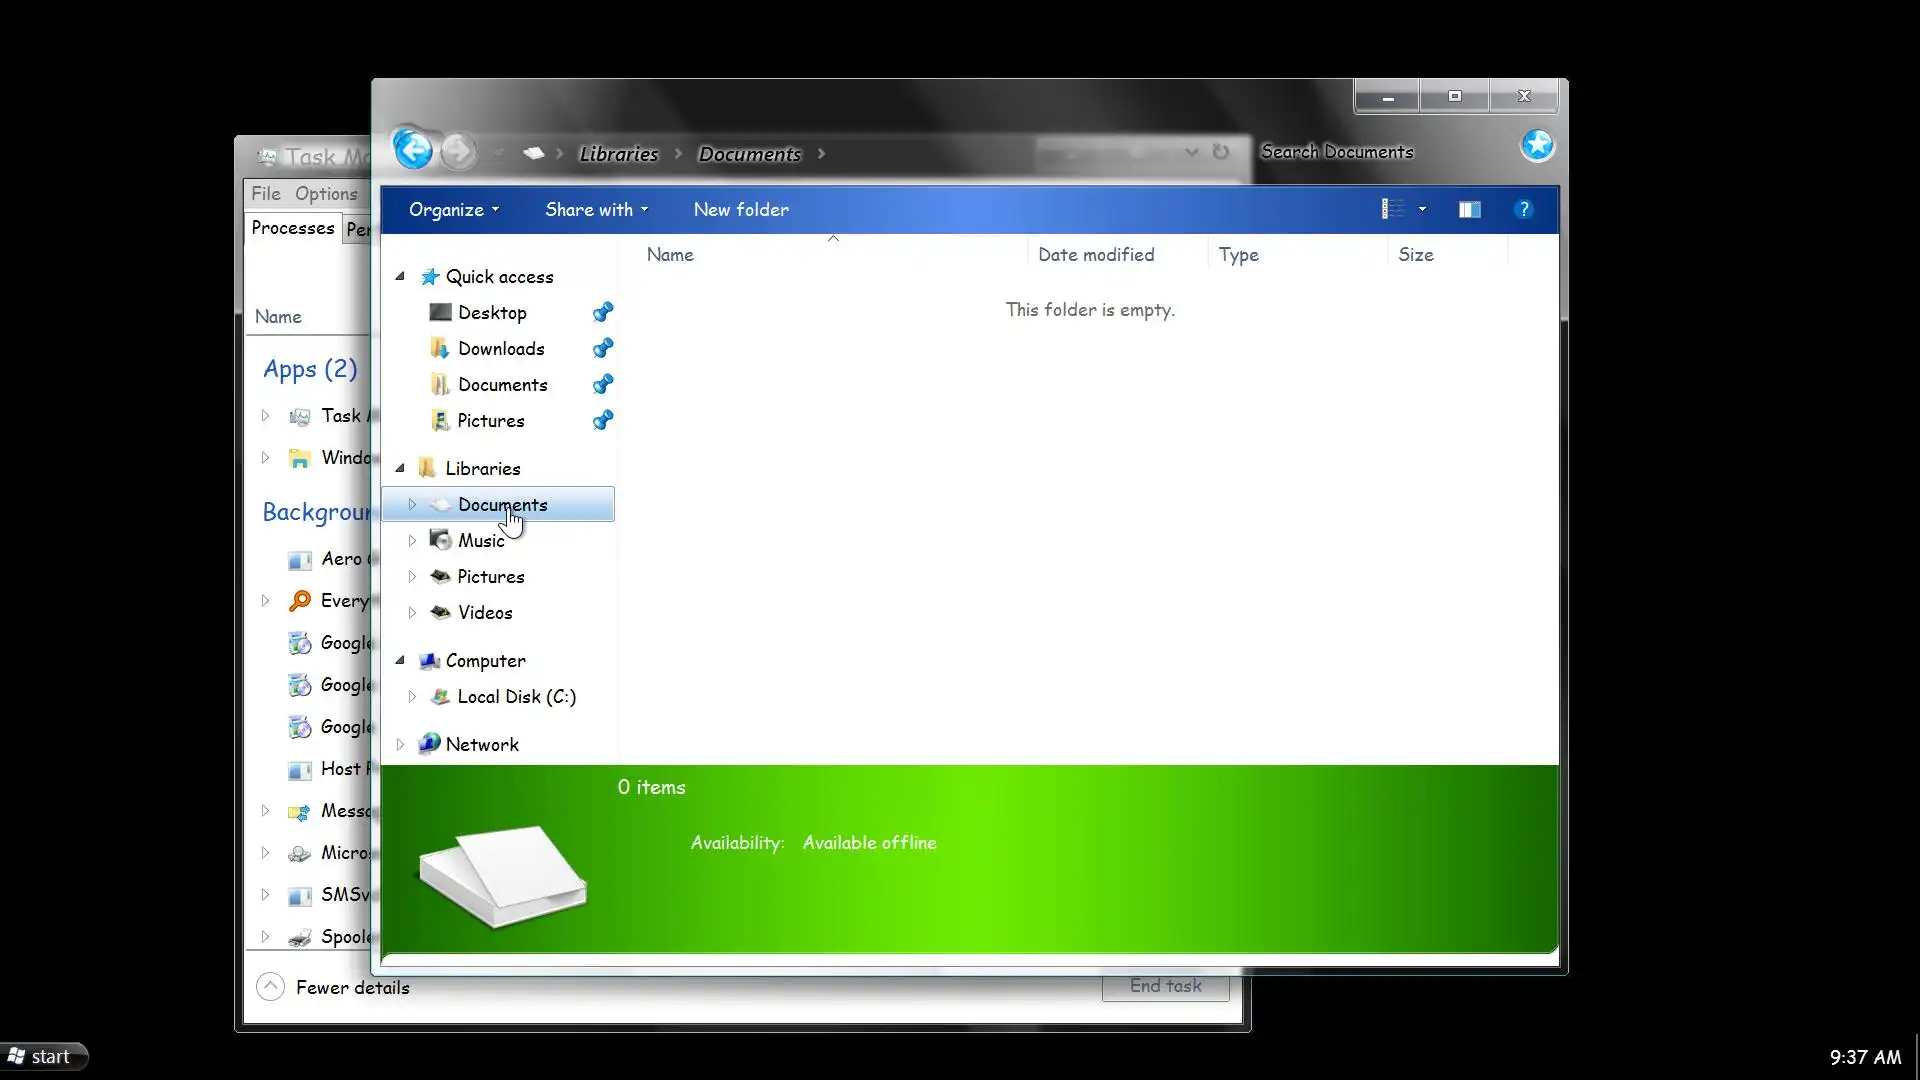Click the Network item in the sidebar

click(x=481, y=744)
